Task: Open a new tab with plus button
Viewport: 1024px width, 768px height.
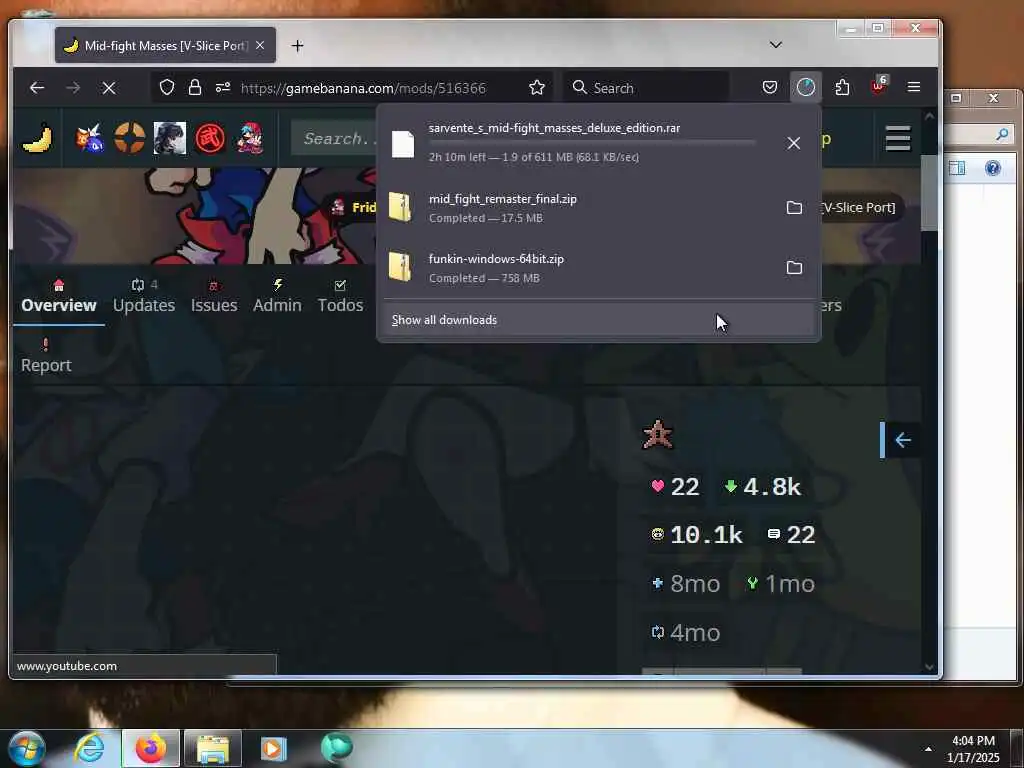Action: click(297, 46)
